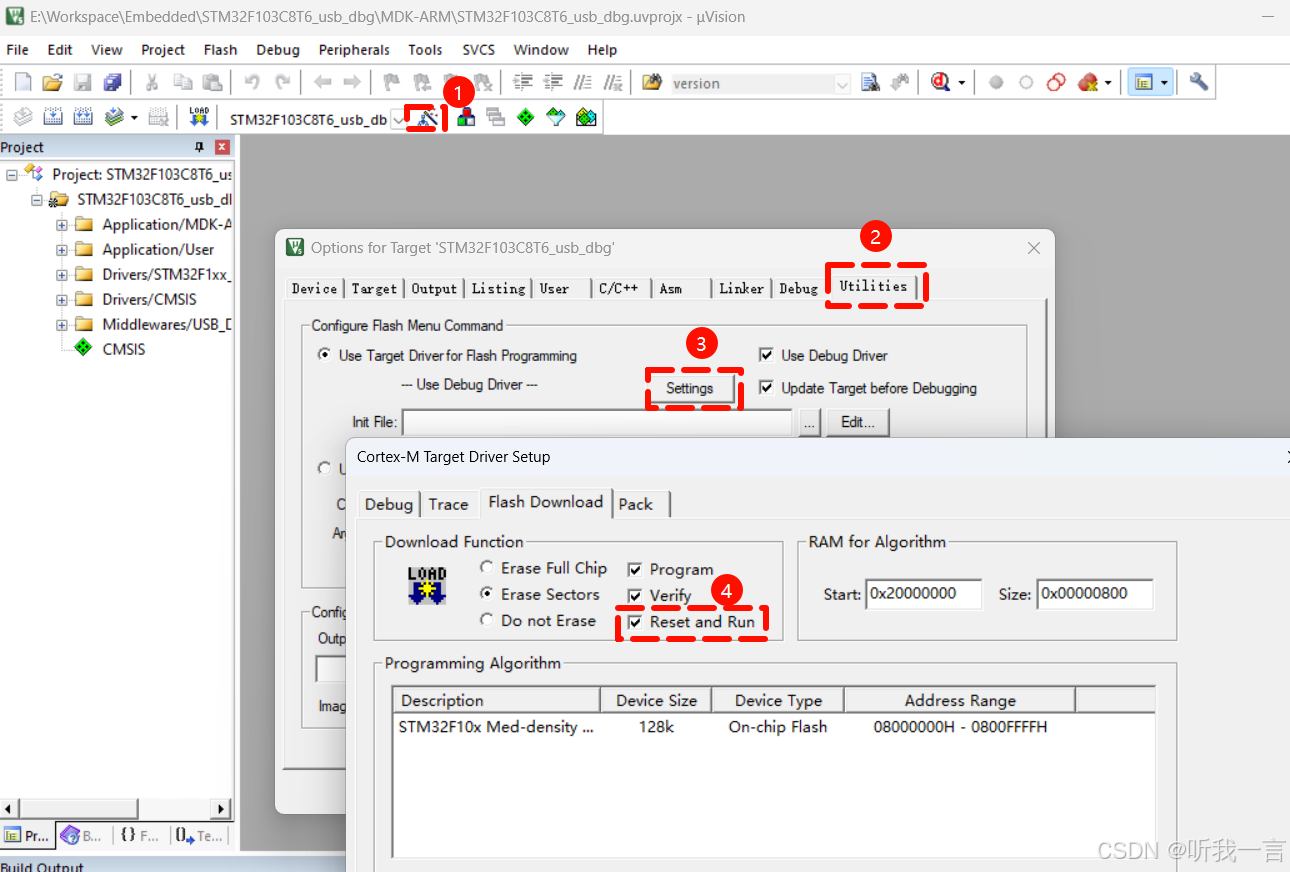This screenshot has width=1290, height=872.
Task: Uncheck the Verify checkbox
Action: click(x=634, y=595)
